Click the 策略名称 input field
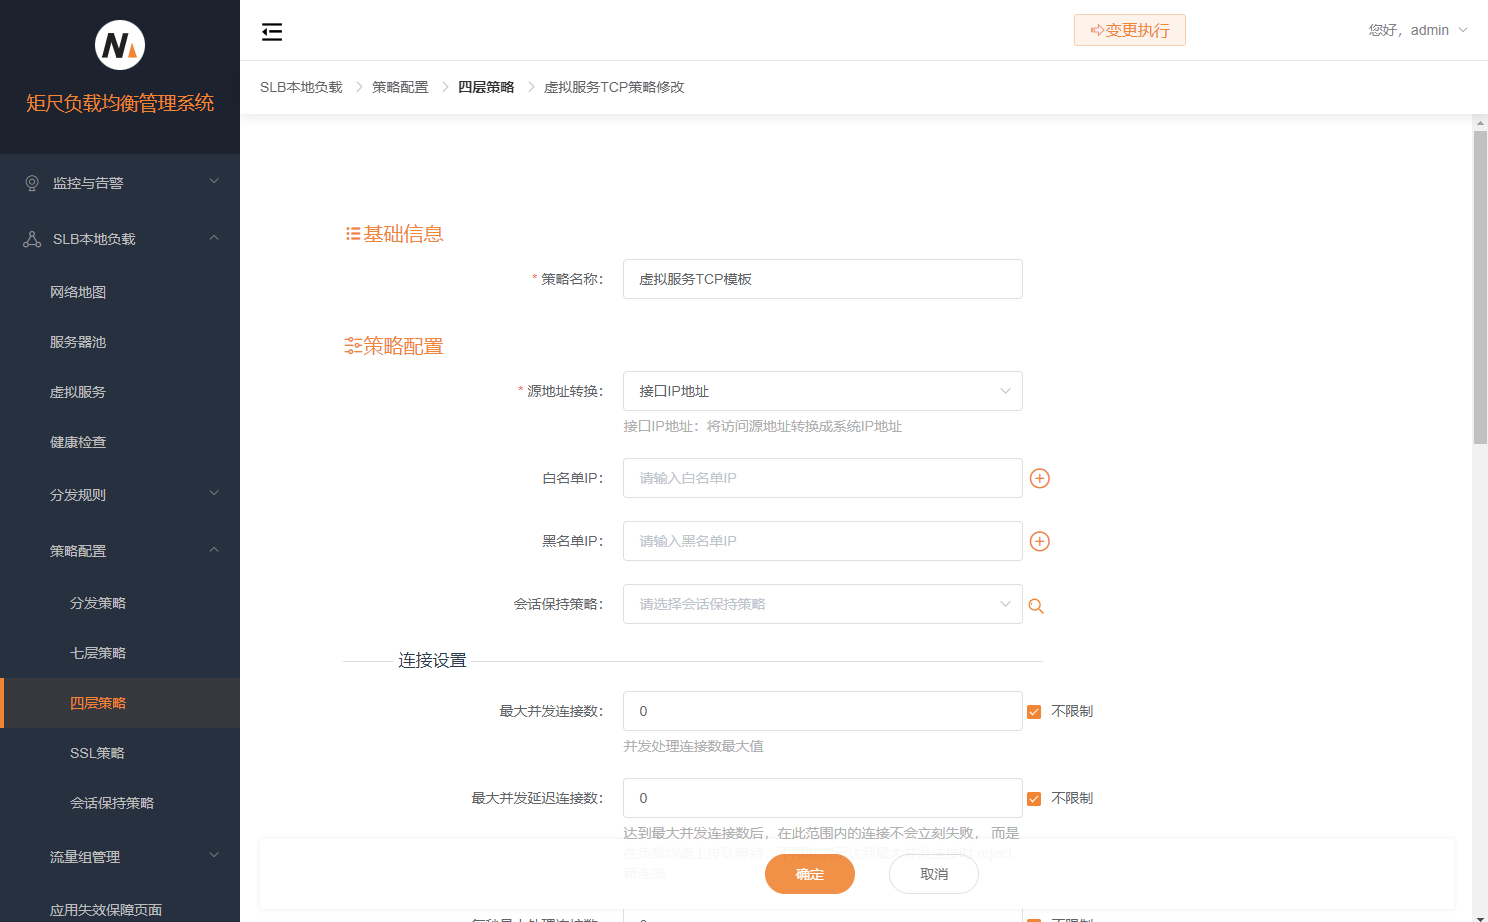The width and height of the screenshot is (1488, 922). point(822,279)
